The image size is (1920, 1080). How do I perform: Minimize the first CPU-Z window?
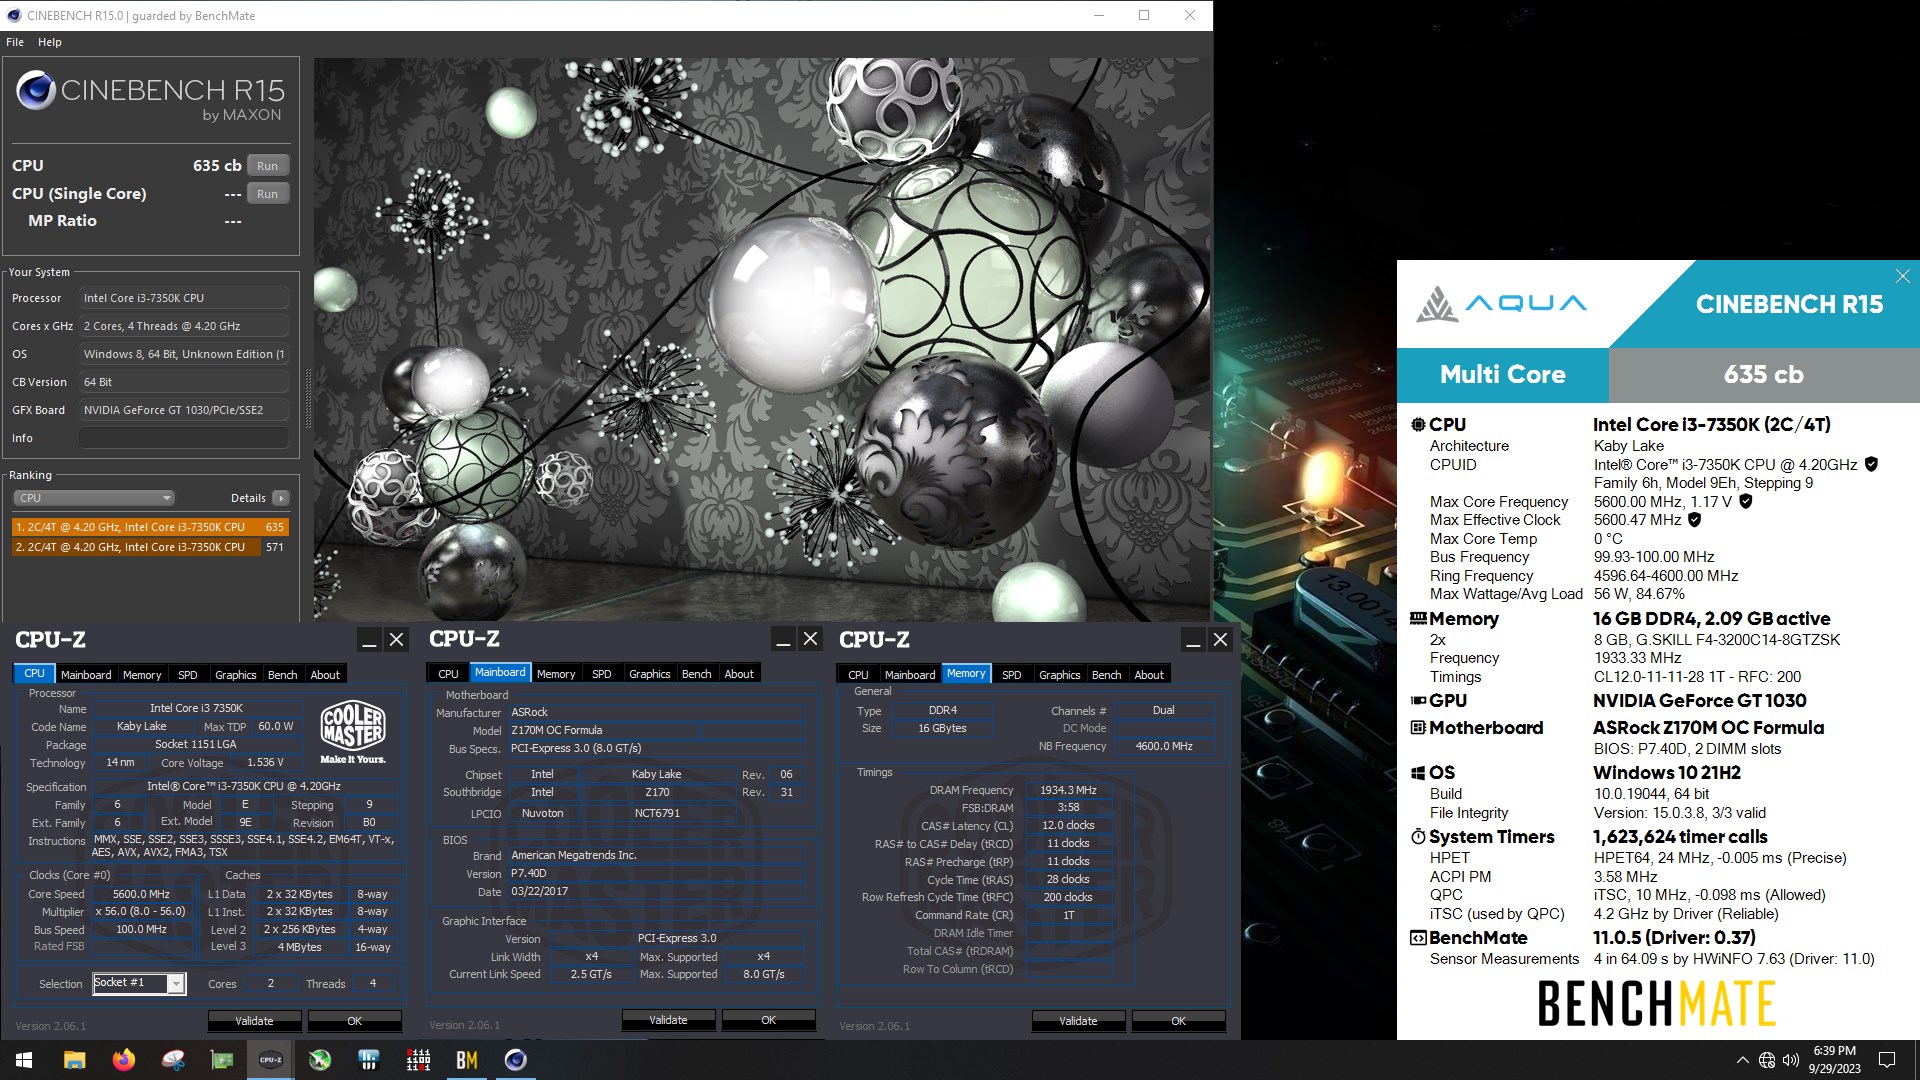click(x=369, y=640)
